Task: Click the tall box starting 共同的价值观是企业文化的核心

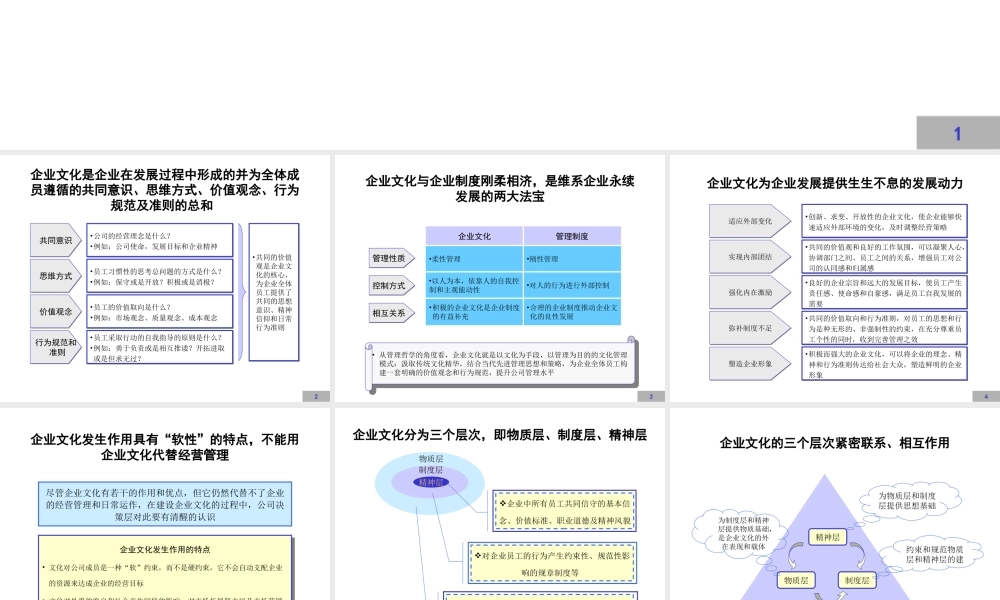Action: click(x=274, y=292)
